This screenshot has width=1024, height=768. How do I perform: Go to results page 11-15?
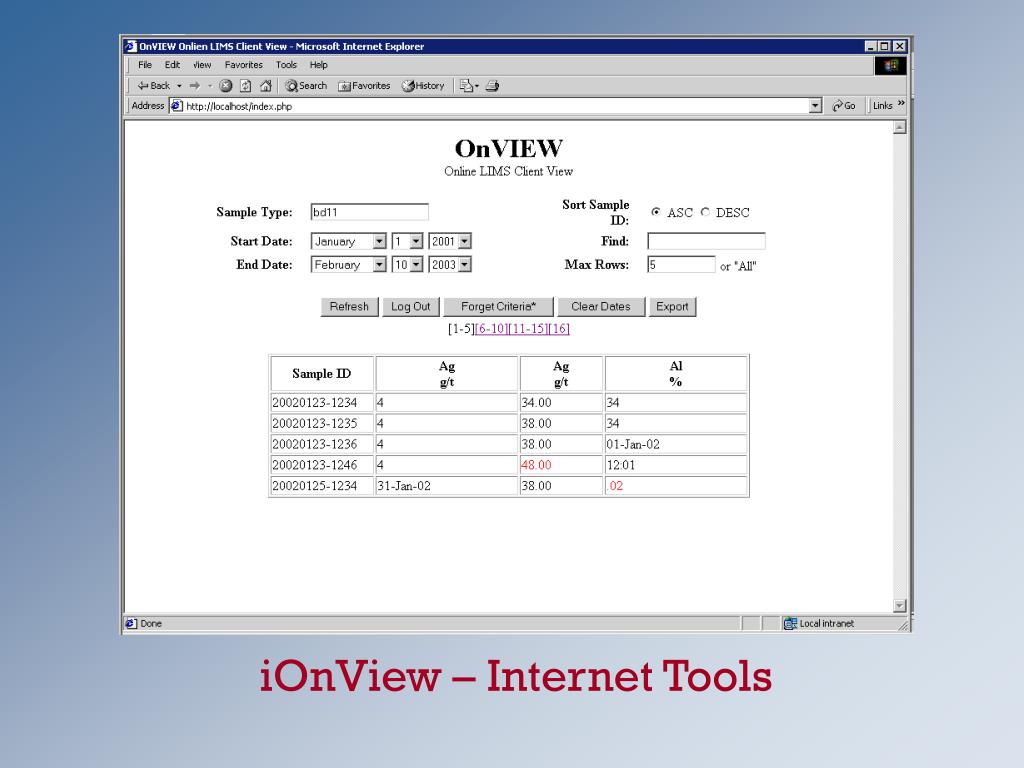pos(528,328)
